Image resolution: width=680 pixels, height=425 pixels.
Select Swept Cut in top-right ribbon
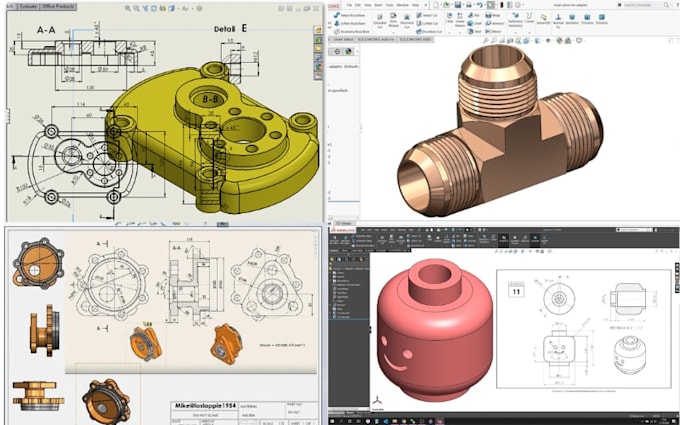427,15
